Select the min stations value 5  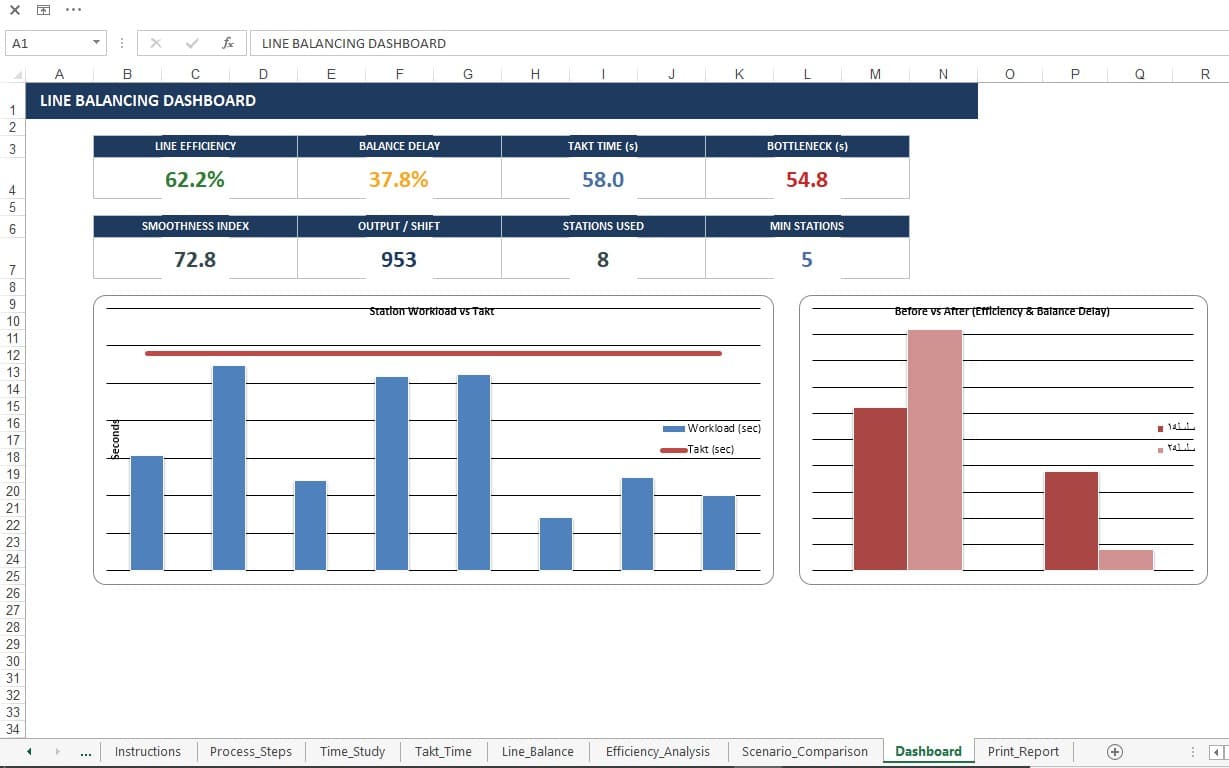coord(807,259)
